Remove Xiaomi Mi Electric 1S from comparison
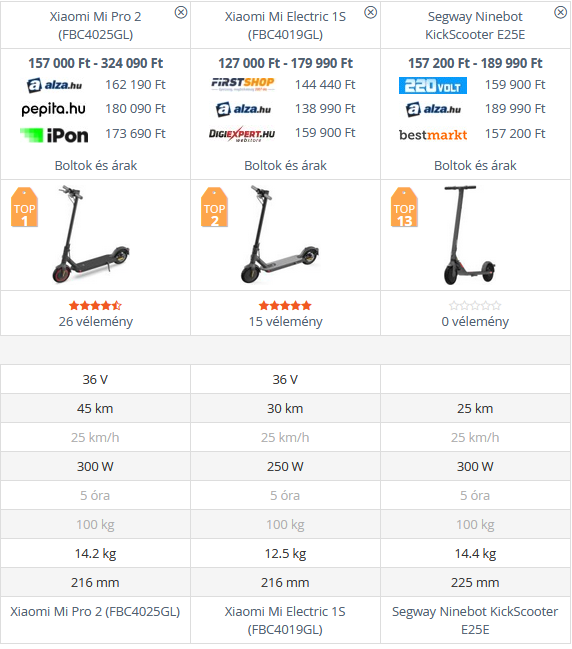572x649 pixels. pos(370,12)
